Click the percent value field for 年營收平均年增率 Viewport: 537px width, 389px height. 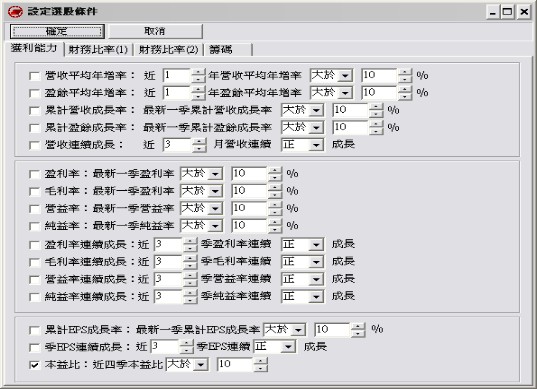(x=379, y=75)
